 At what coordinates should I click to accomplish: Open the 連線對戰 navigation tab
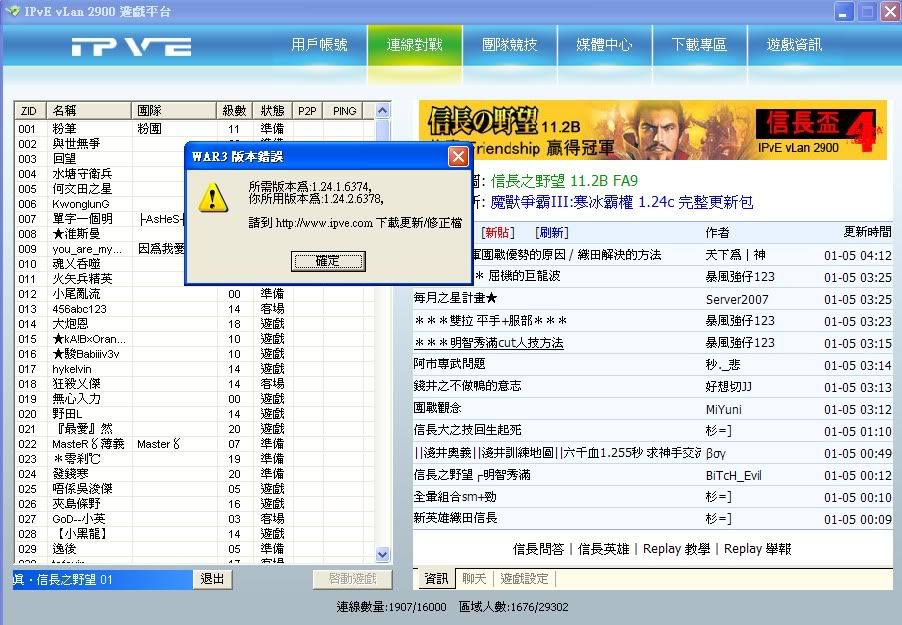414,45
